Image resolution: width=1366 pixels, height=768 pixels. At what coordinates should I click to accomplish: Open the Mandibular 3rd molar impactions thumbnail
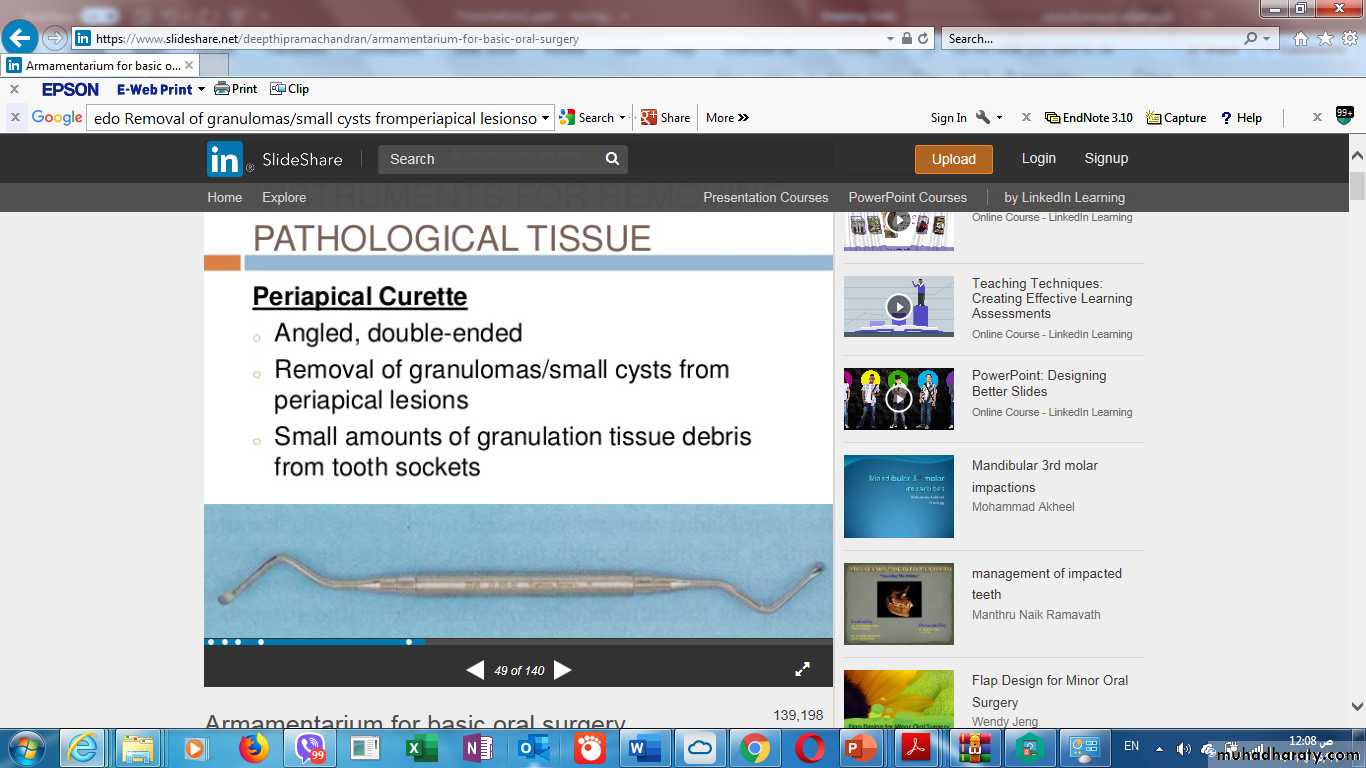(898, 497)
